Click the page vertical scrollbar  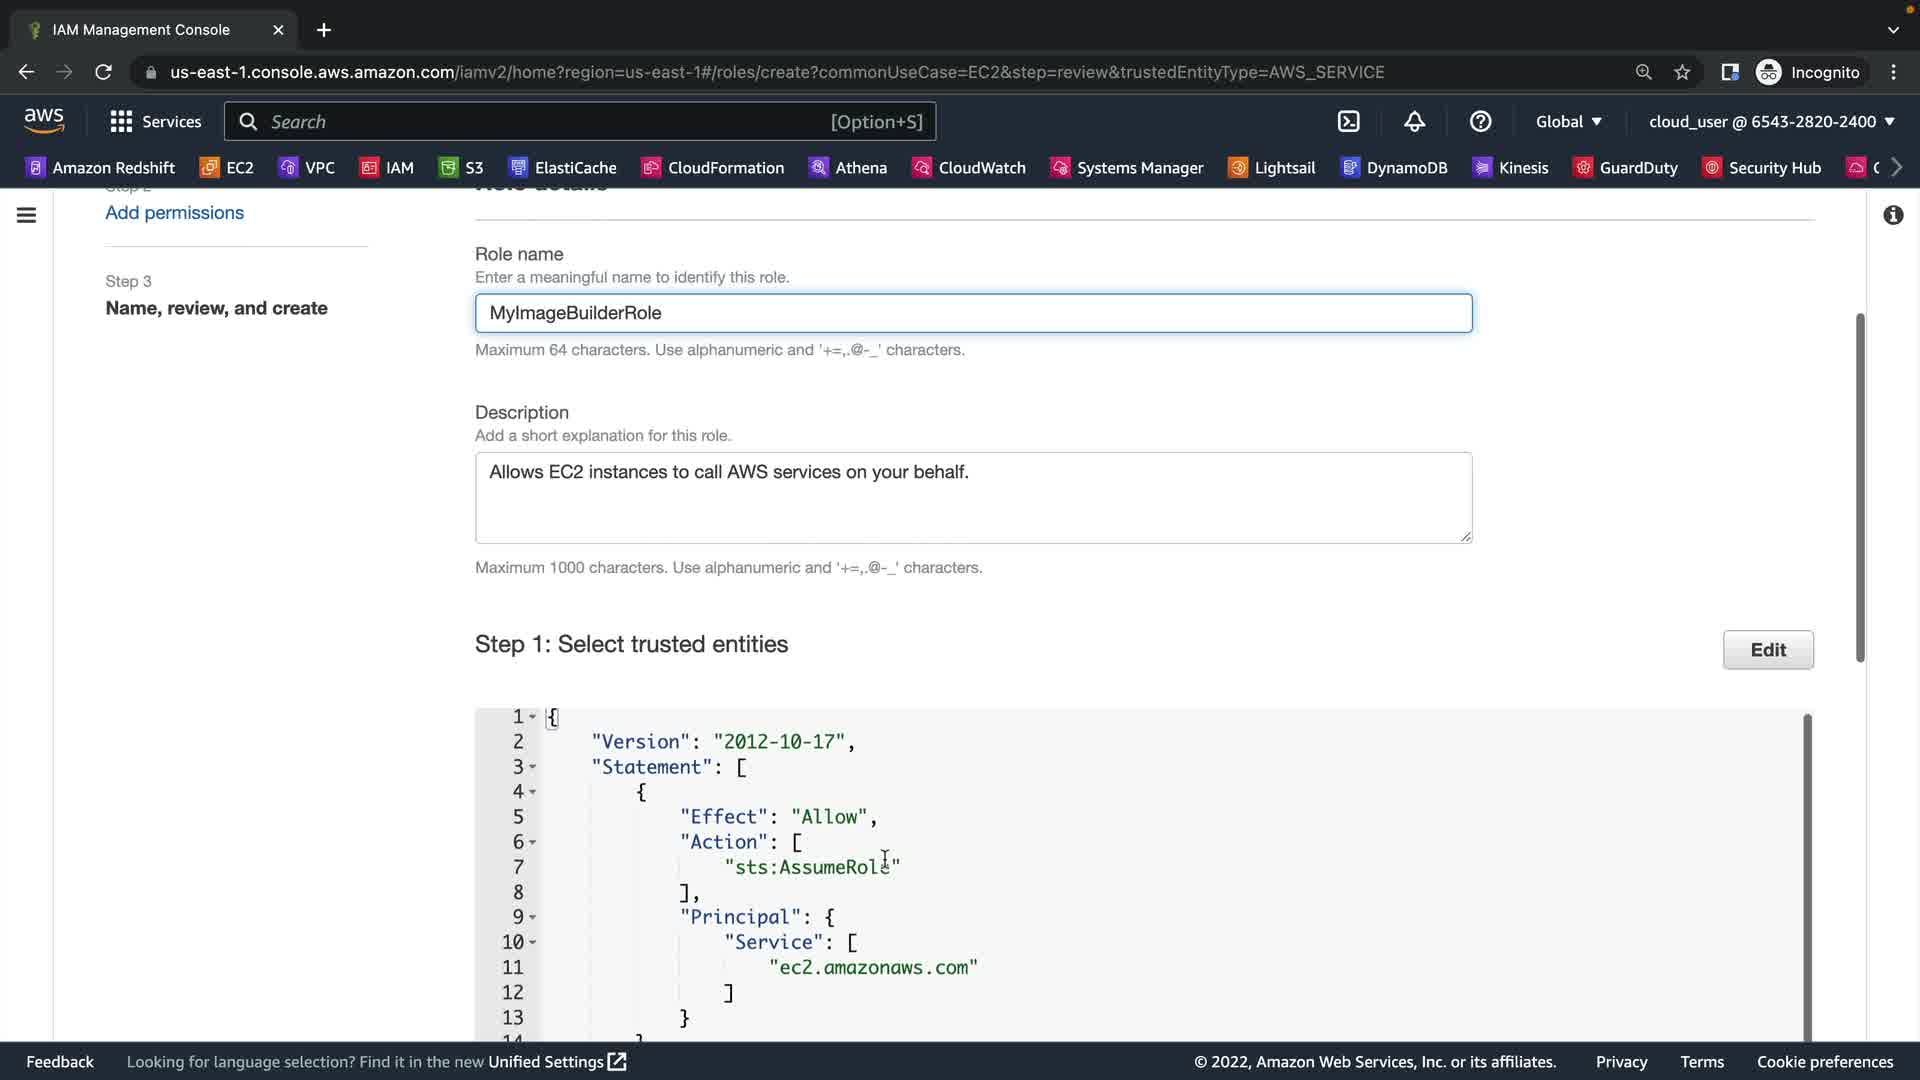[1860, 487]
